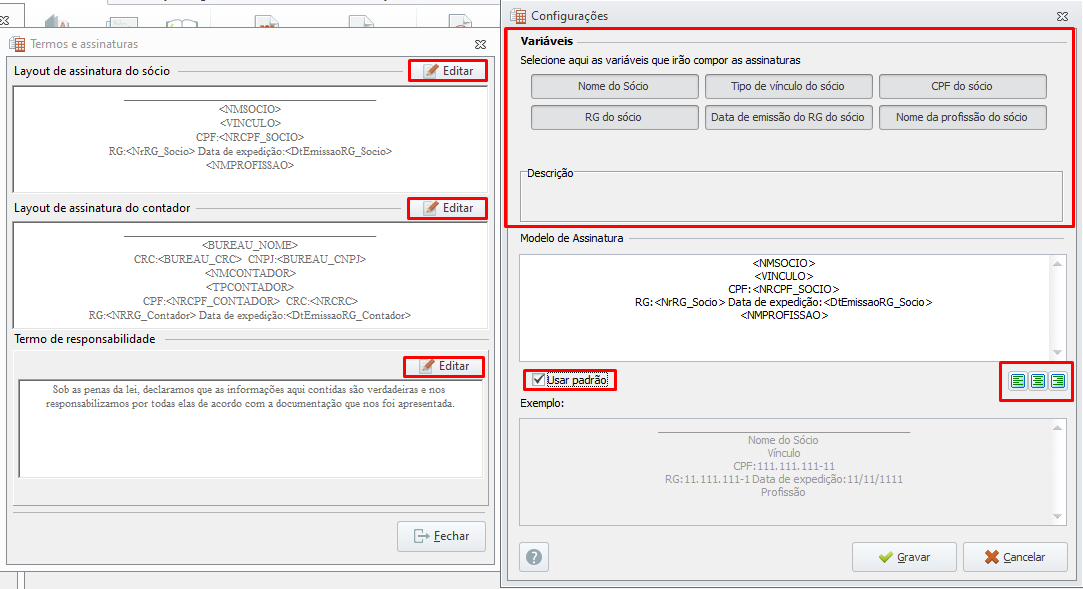The height and width of the screenshot is (589, 1083).
Task: Insert the CPF do sócio variable
Action: tap(962, 86)
